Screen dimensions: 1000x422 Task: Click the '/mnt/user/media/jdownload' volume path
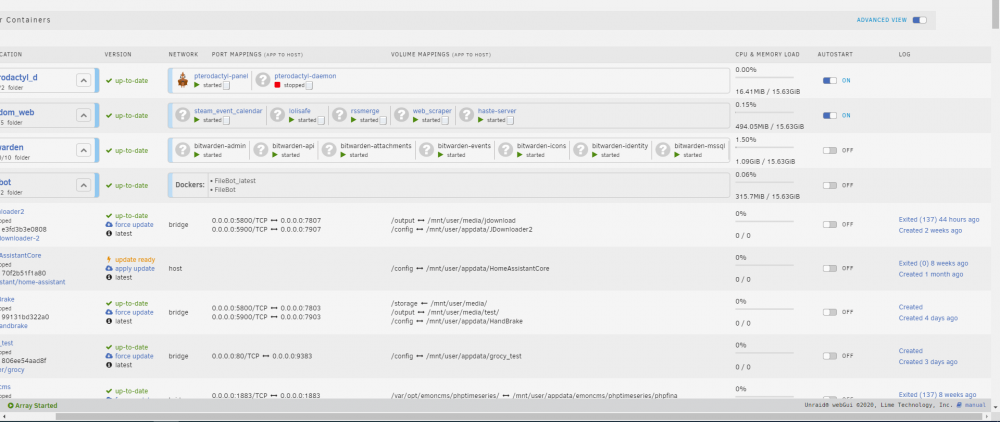[x=470, y=221]
